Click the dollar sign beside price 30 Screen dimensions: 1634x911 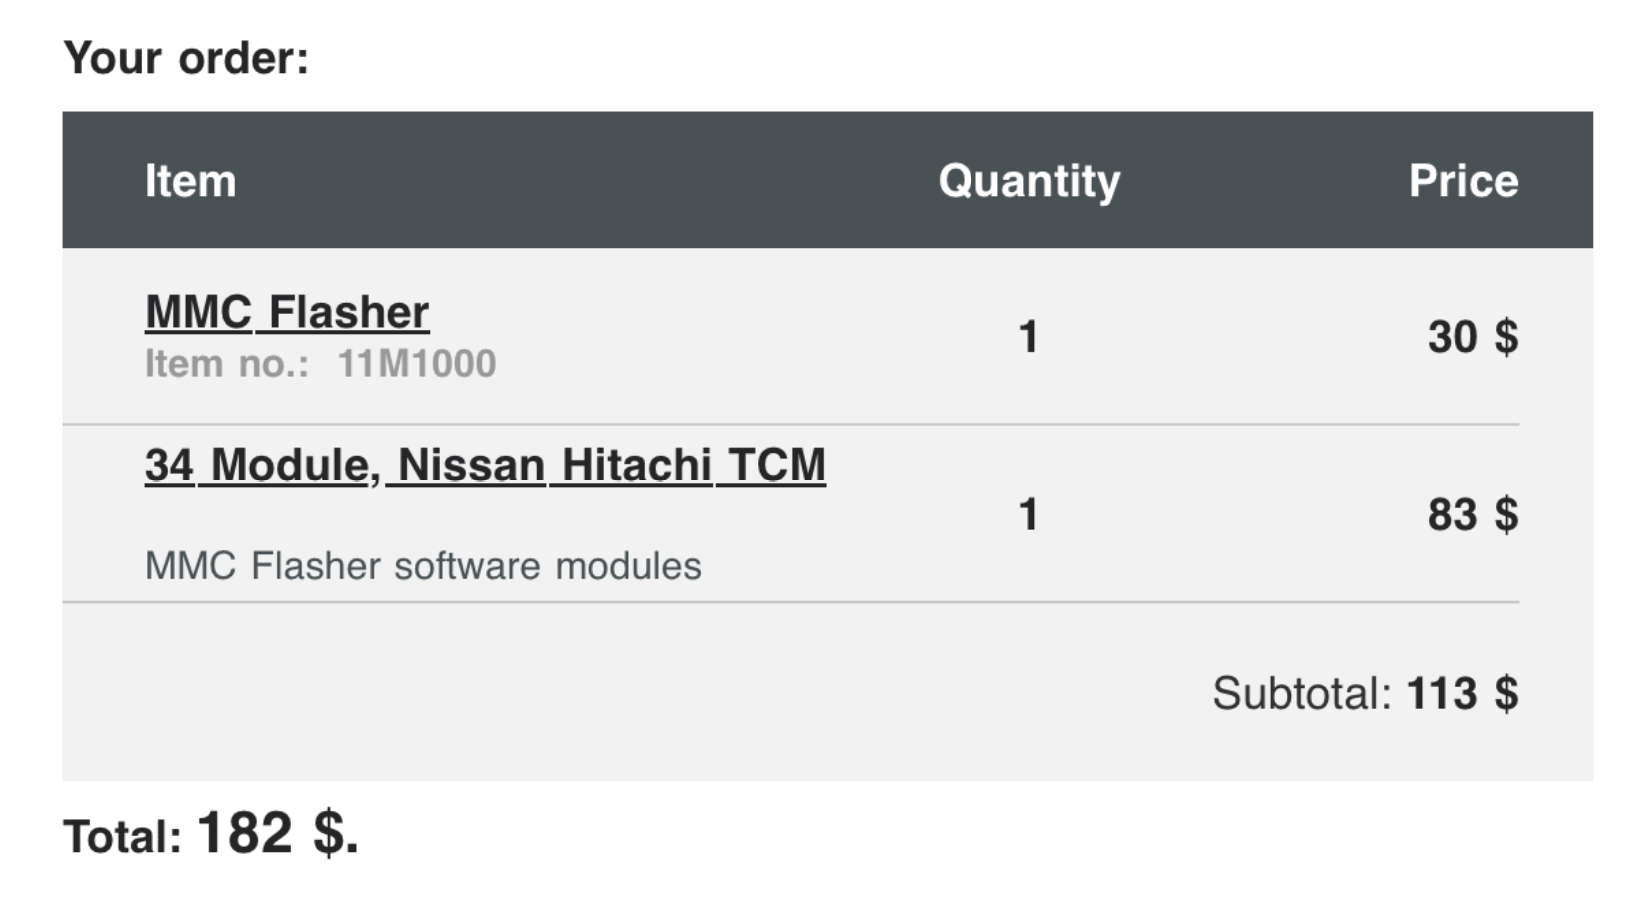click(1506, 337)
